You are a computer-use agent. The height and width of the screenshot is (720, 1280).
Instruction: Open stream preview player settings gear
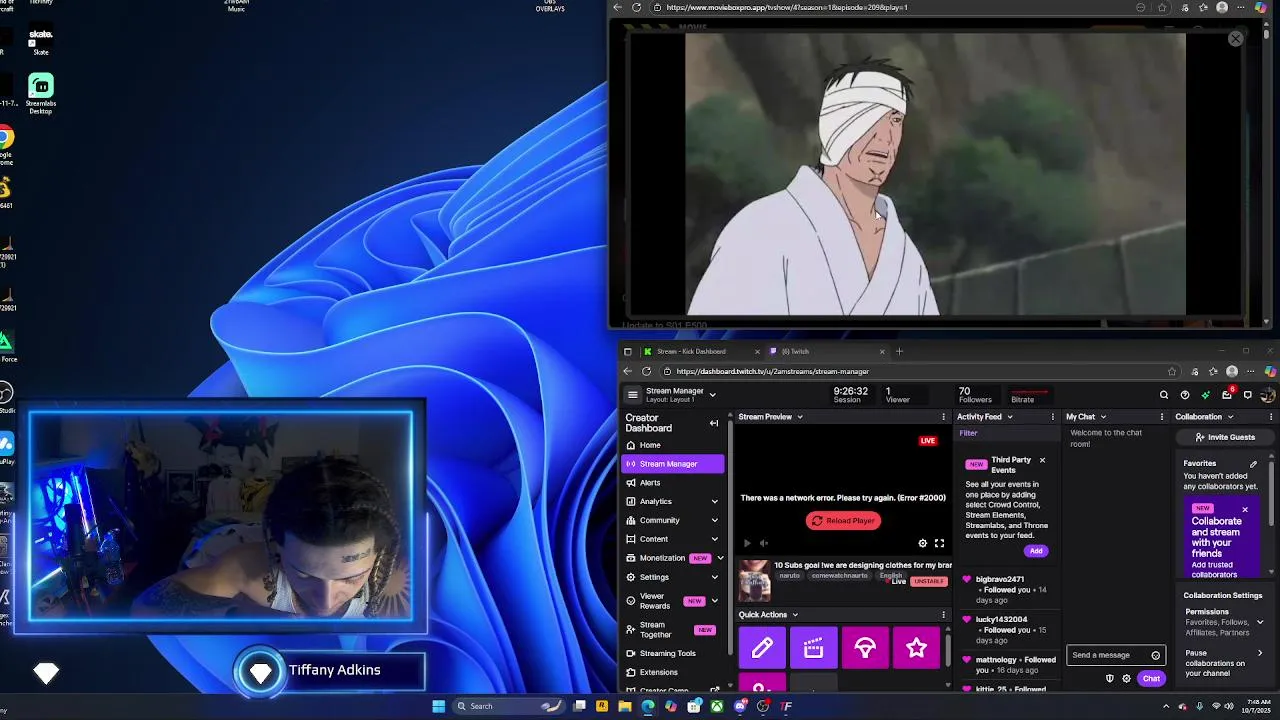pyautogui.click(x=923, y=543)
